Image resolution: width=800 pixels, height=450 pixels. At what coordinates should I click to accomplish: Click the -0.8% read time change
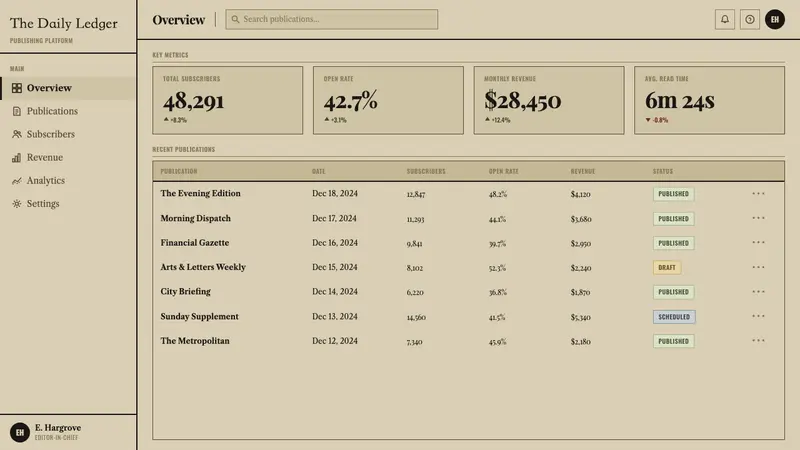tap(657, 120)
